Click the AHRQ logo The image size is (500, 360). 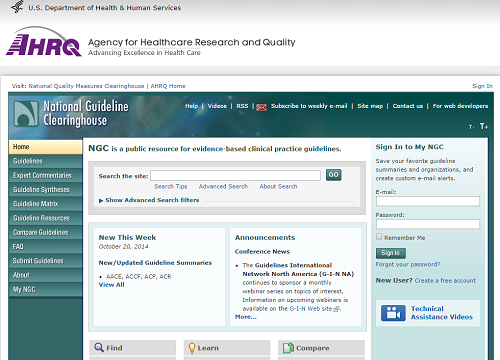(44, 42)
